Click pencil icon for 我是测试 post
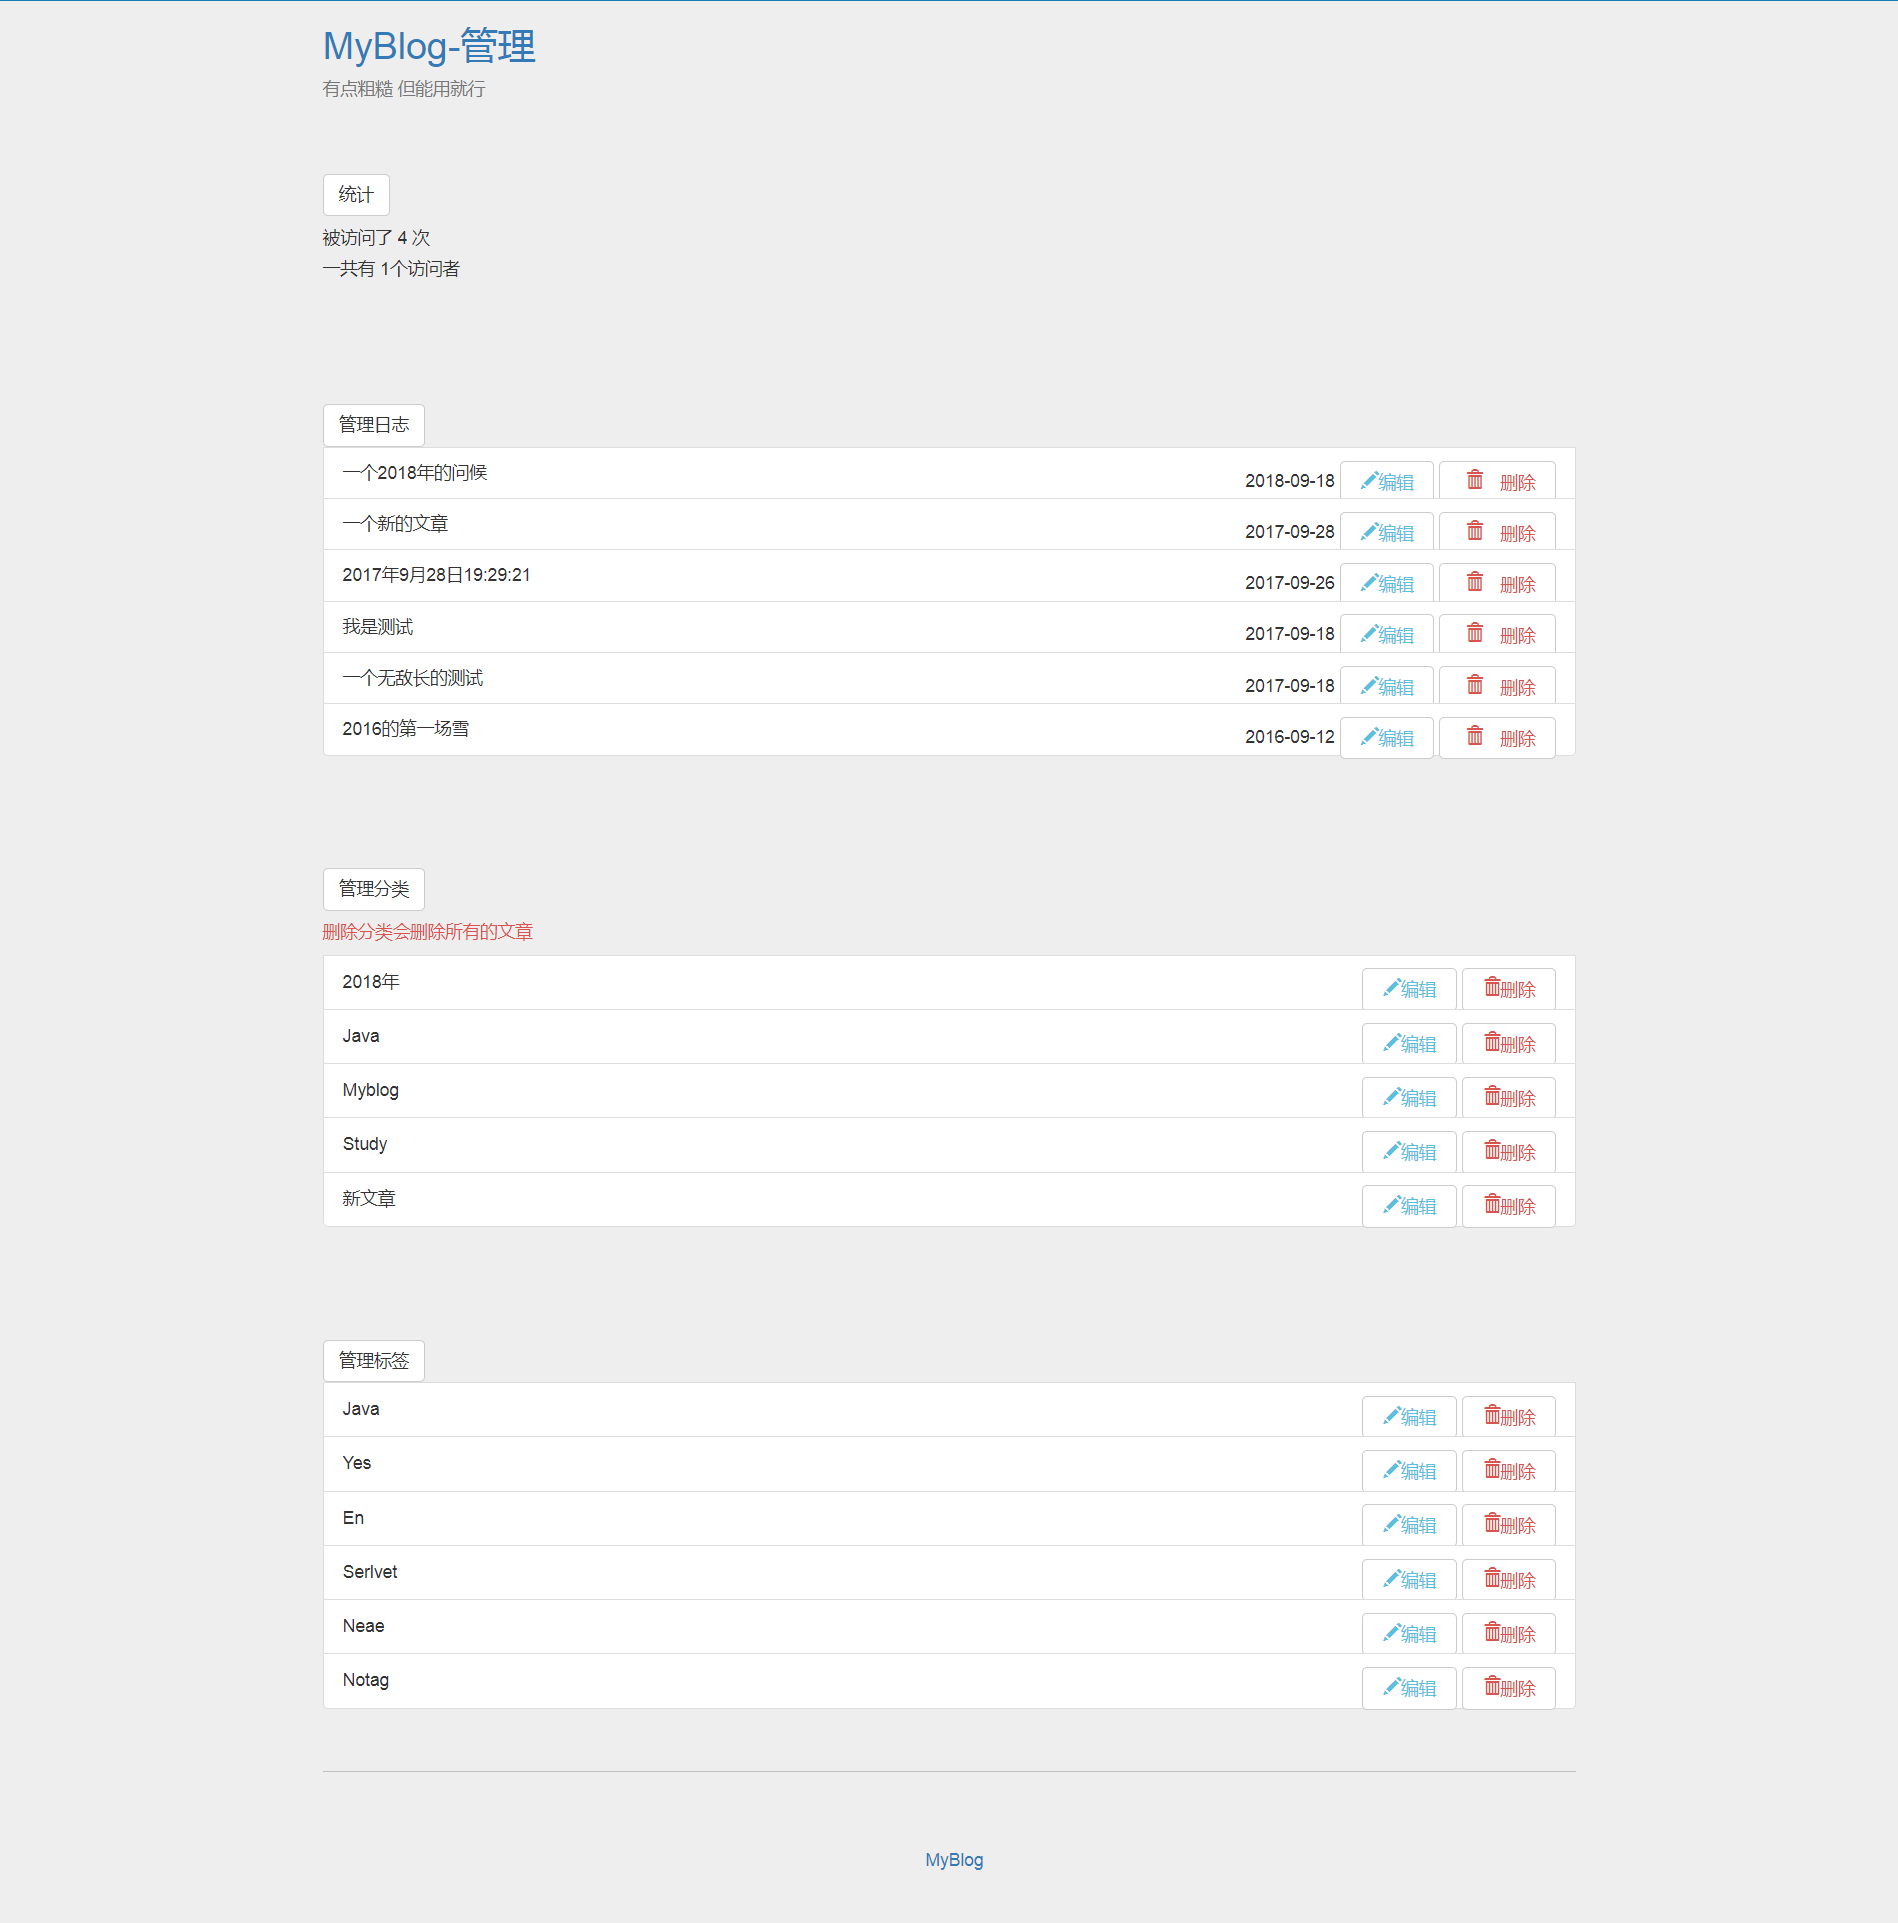The image size is (1898, 1923). click(x=1368, y=634)
